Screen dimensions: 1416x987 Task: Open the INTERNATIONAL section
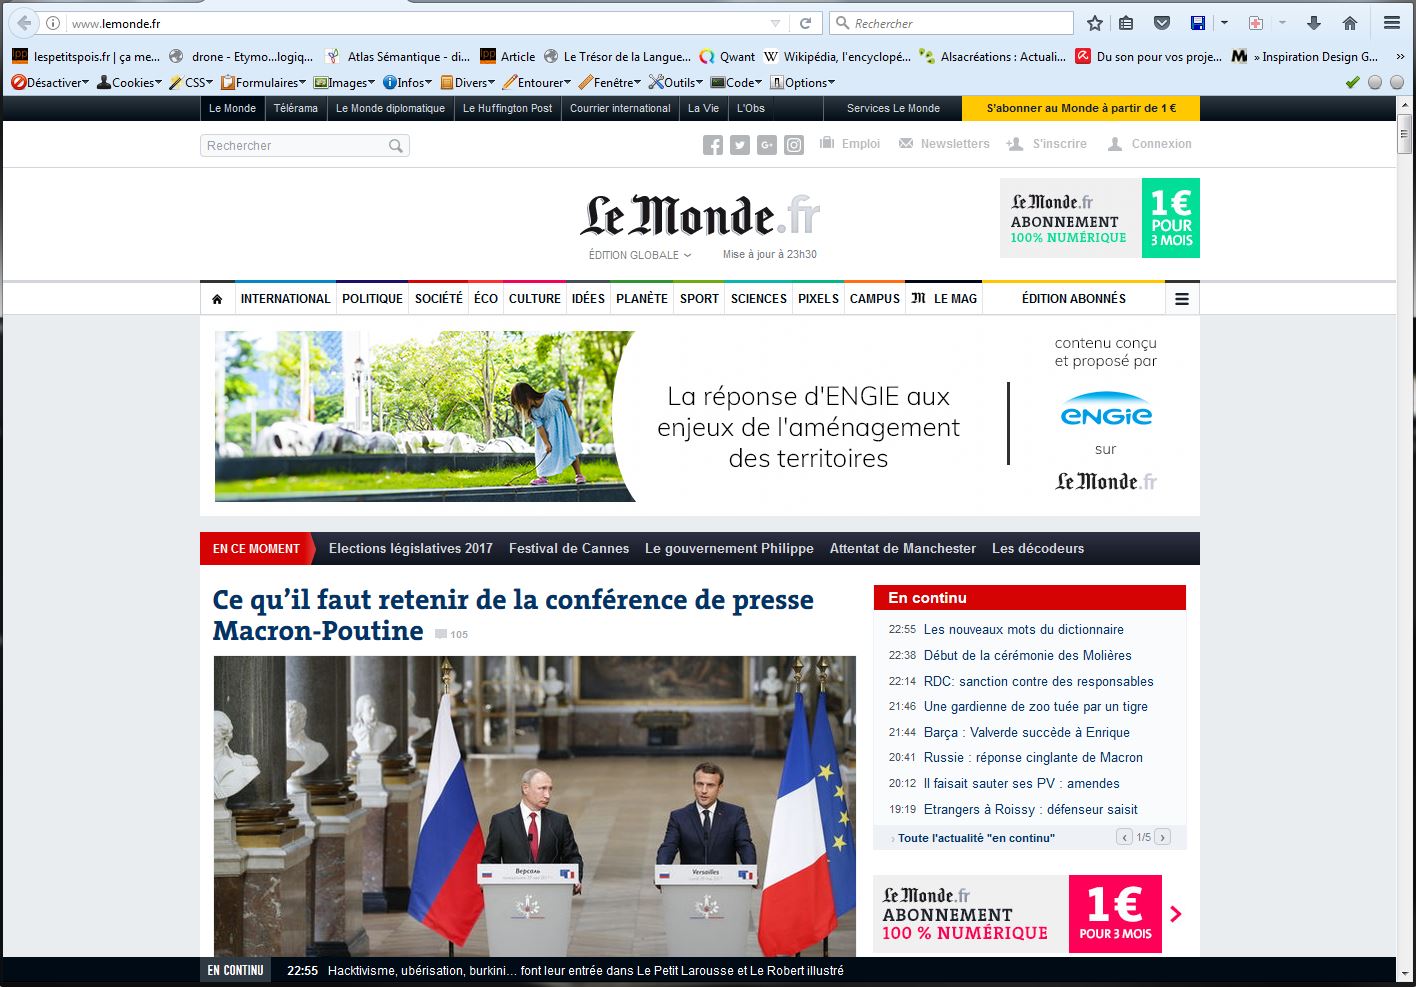pos(285,299)
